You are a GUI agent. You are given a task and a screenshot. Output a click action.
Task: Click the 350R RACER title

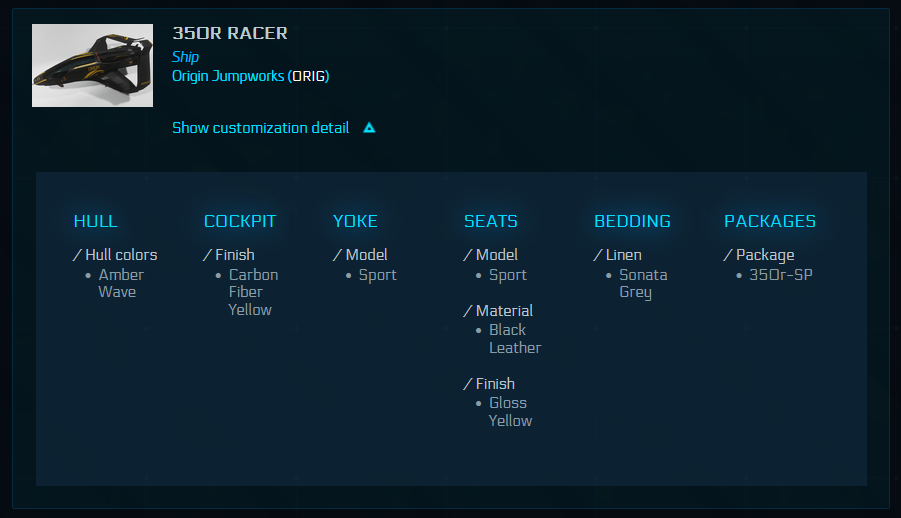point(230,33)
